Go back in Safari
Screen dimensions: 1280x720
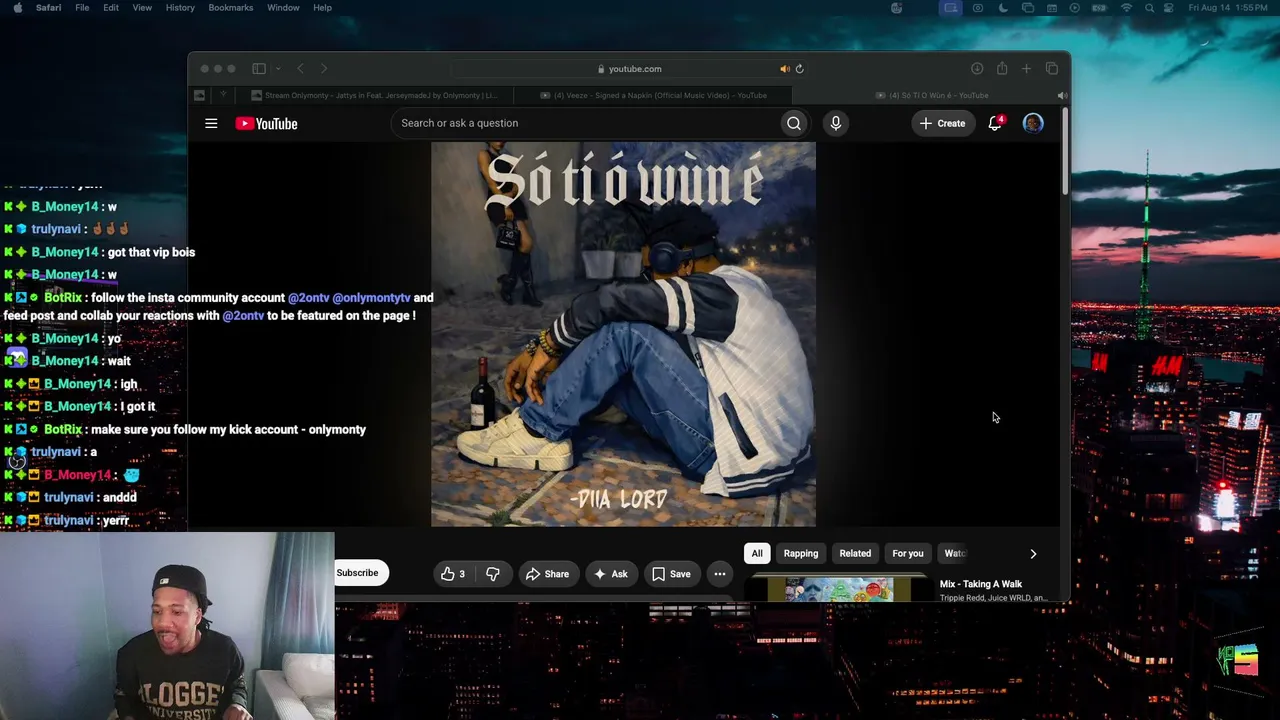300,69
